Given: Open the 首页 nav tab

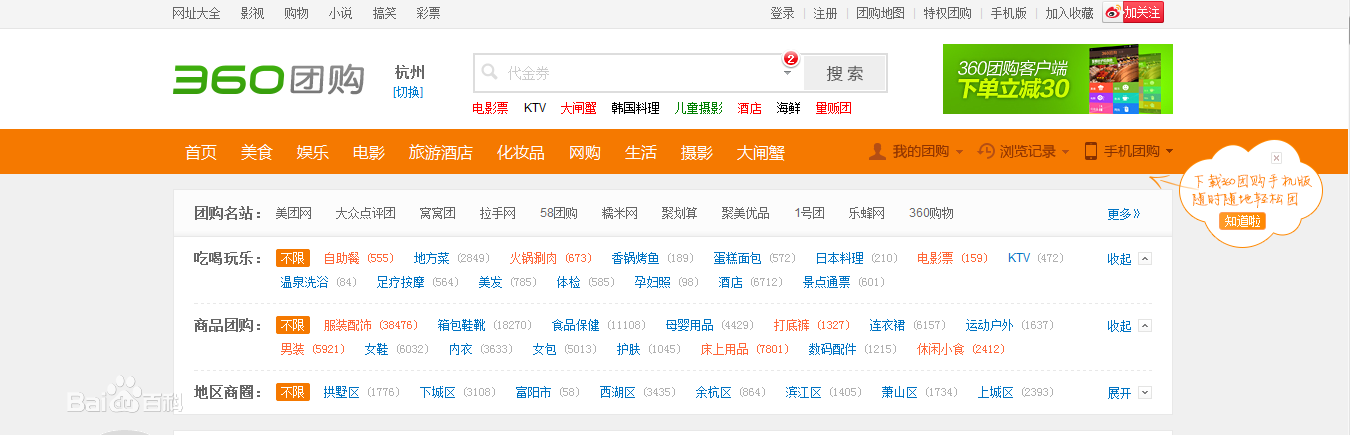Looking at the screenshot, I should pyautogui.click(x=201, y=152).
